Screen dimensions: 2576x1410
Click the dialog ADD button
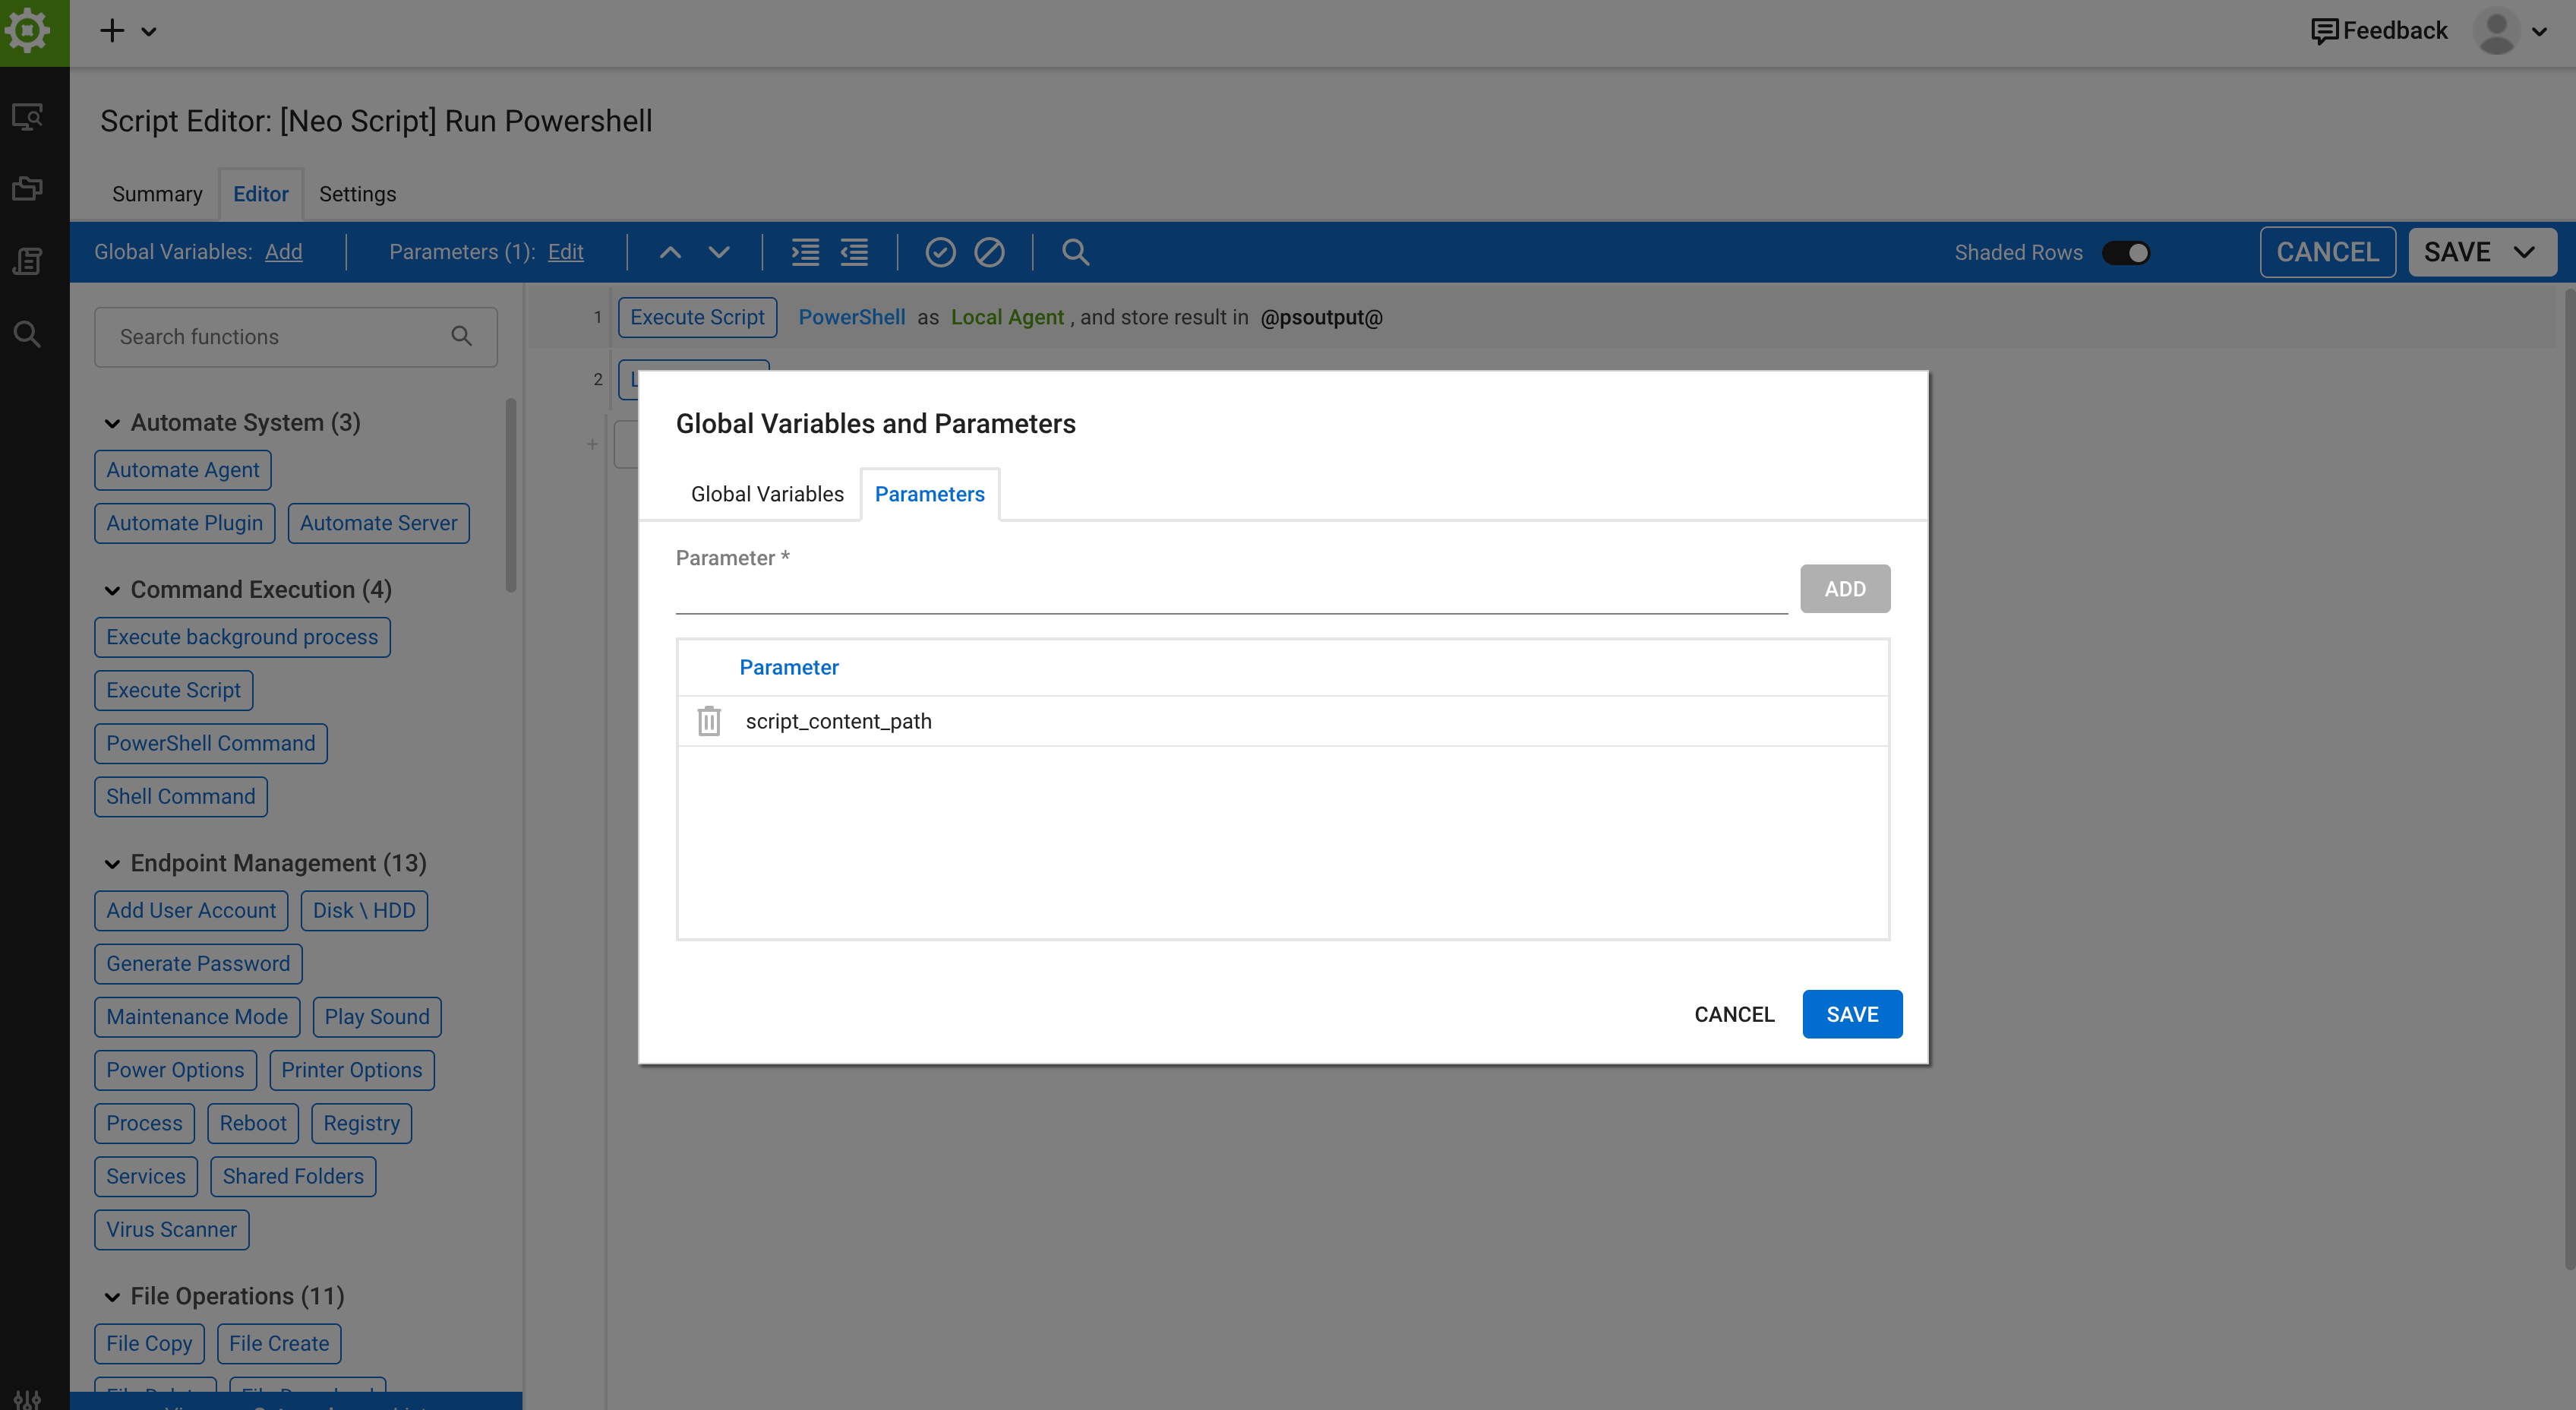coord(1845,589)
